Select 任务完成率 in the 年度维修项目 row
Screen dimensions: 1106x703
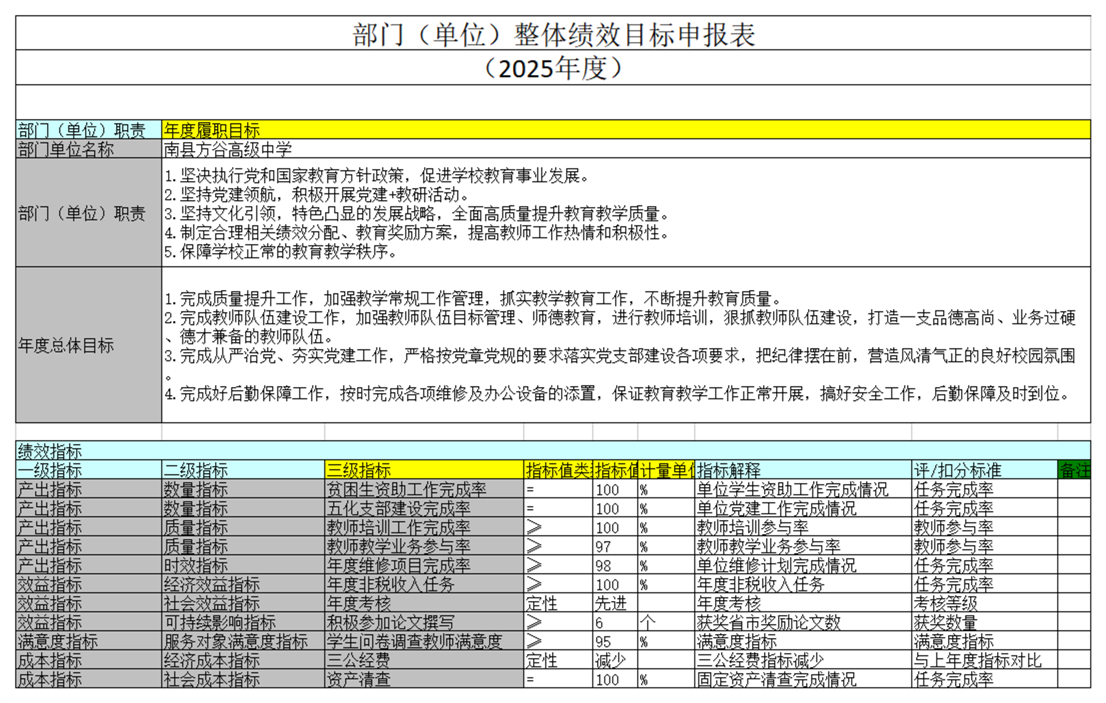[985, 566]
